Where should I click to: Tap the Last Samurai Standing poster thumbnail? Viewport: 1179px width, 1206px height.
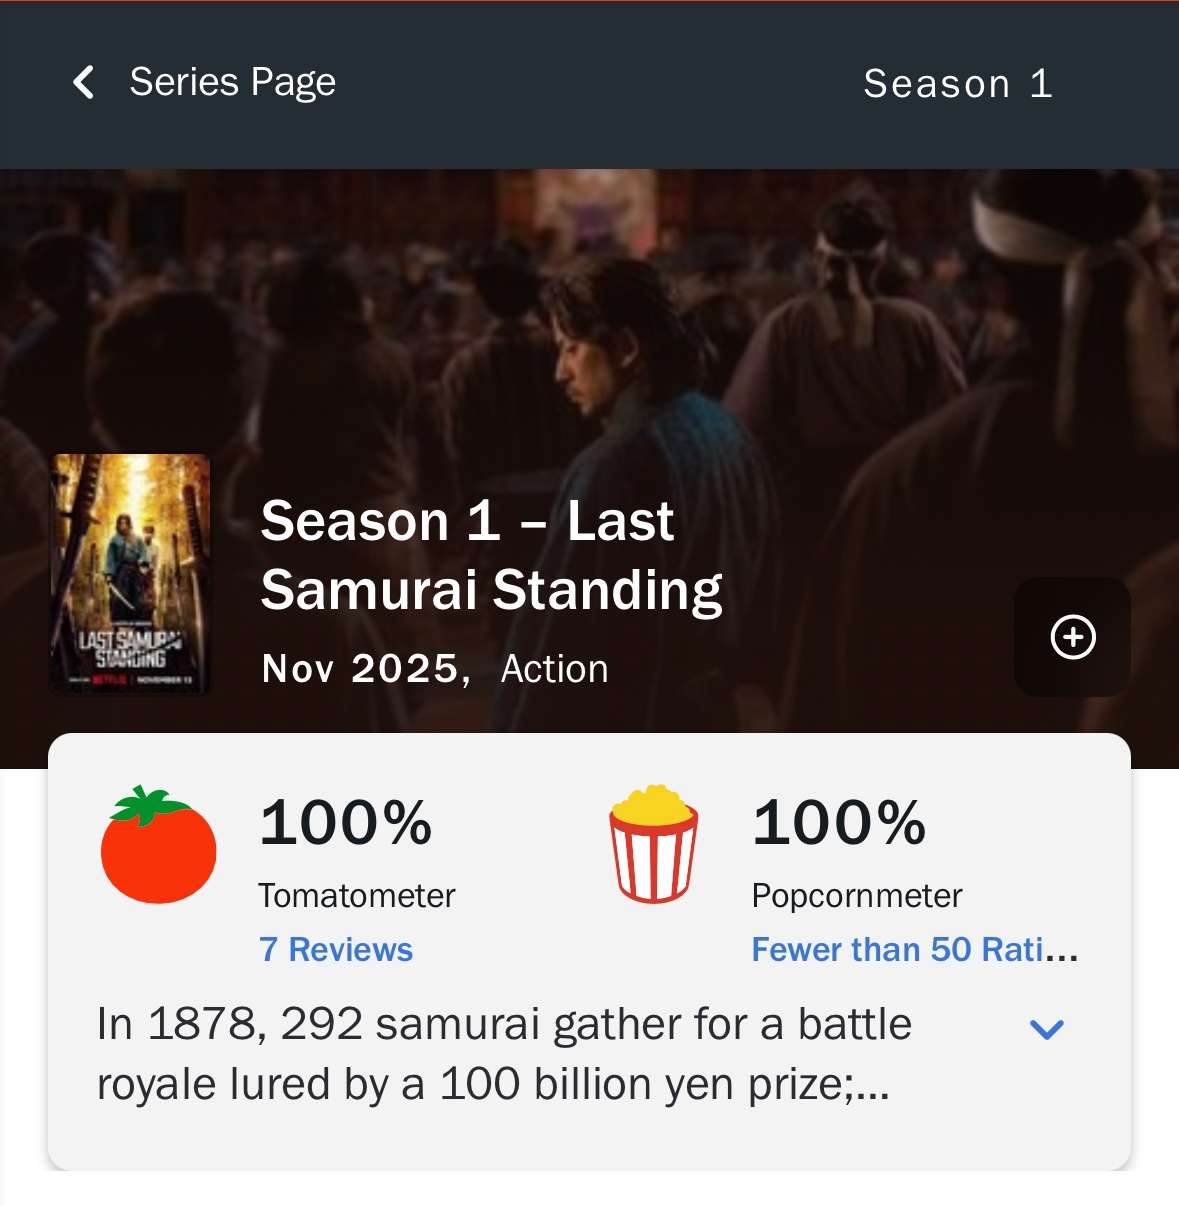pos(131,575)
